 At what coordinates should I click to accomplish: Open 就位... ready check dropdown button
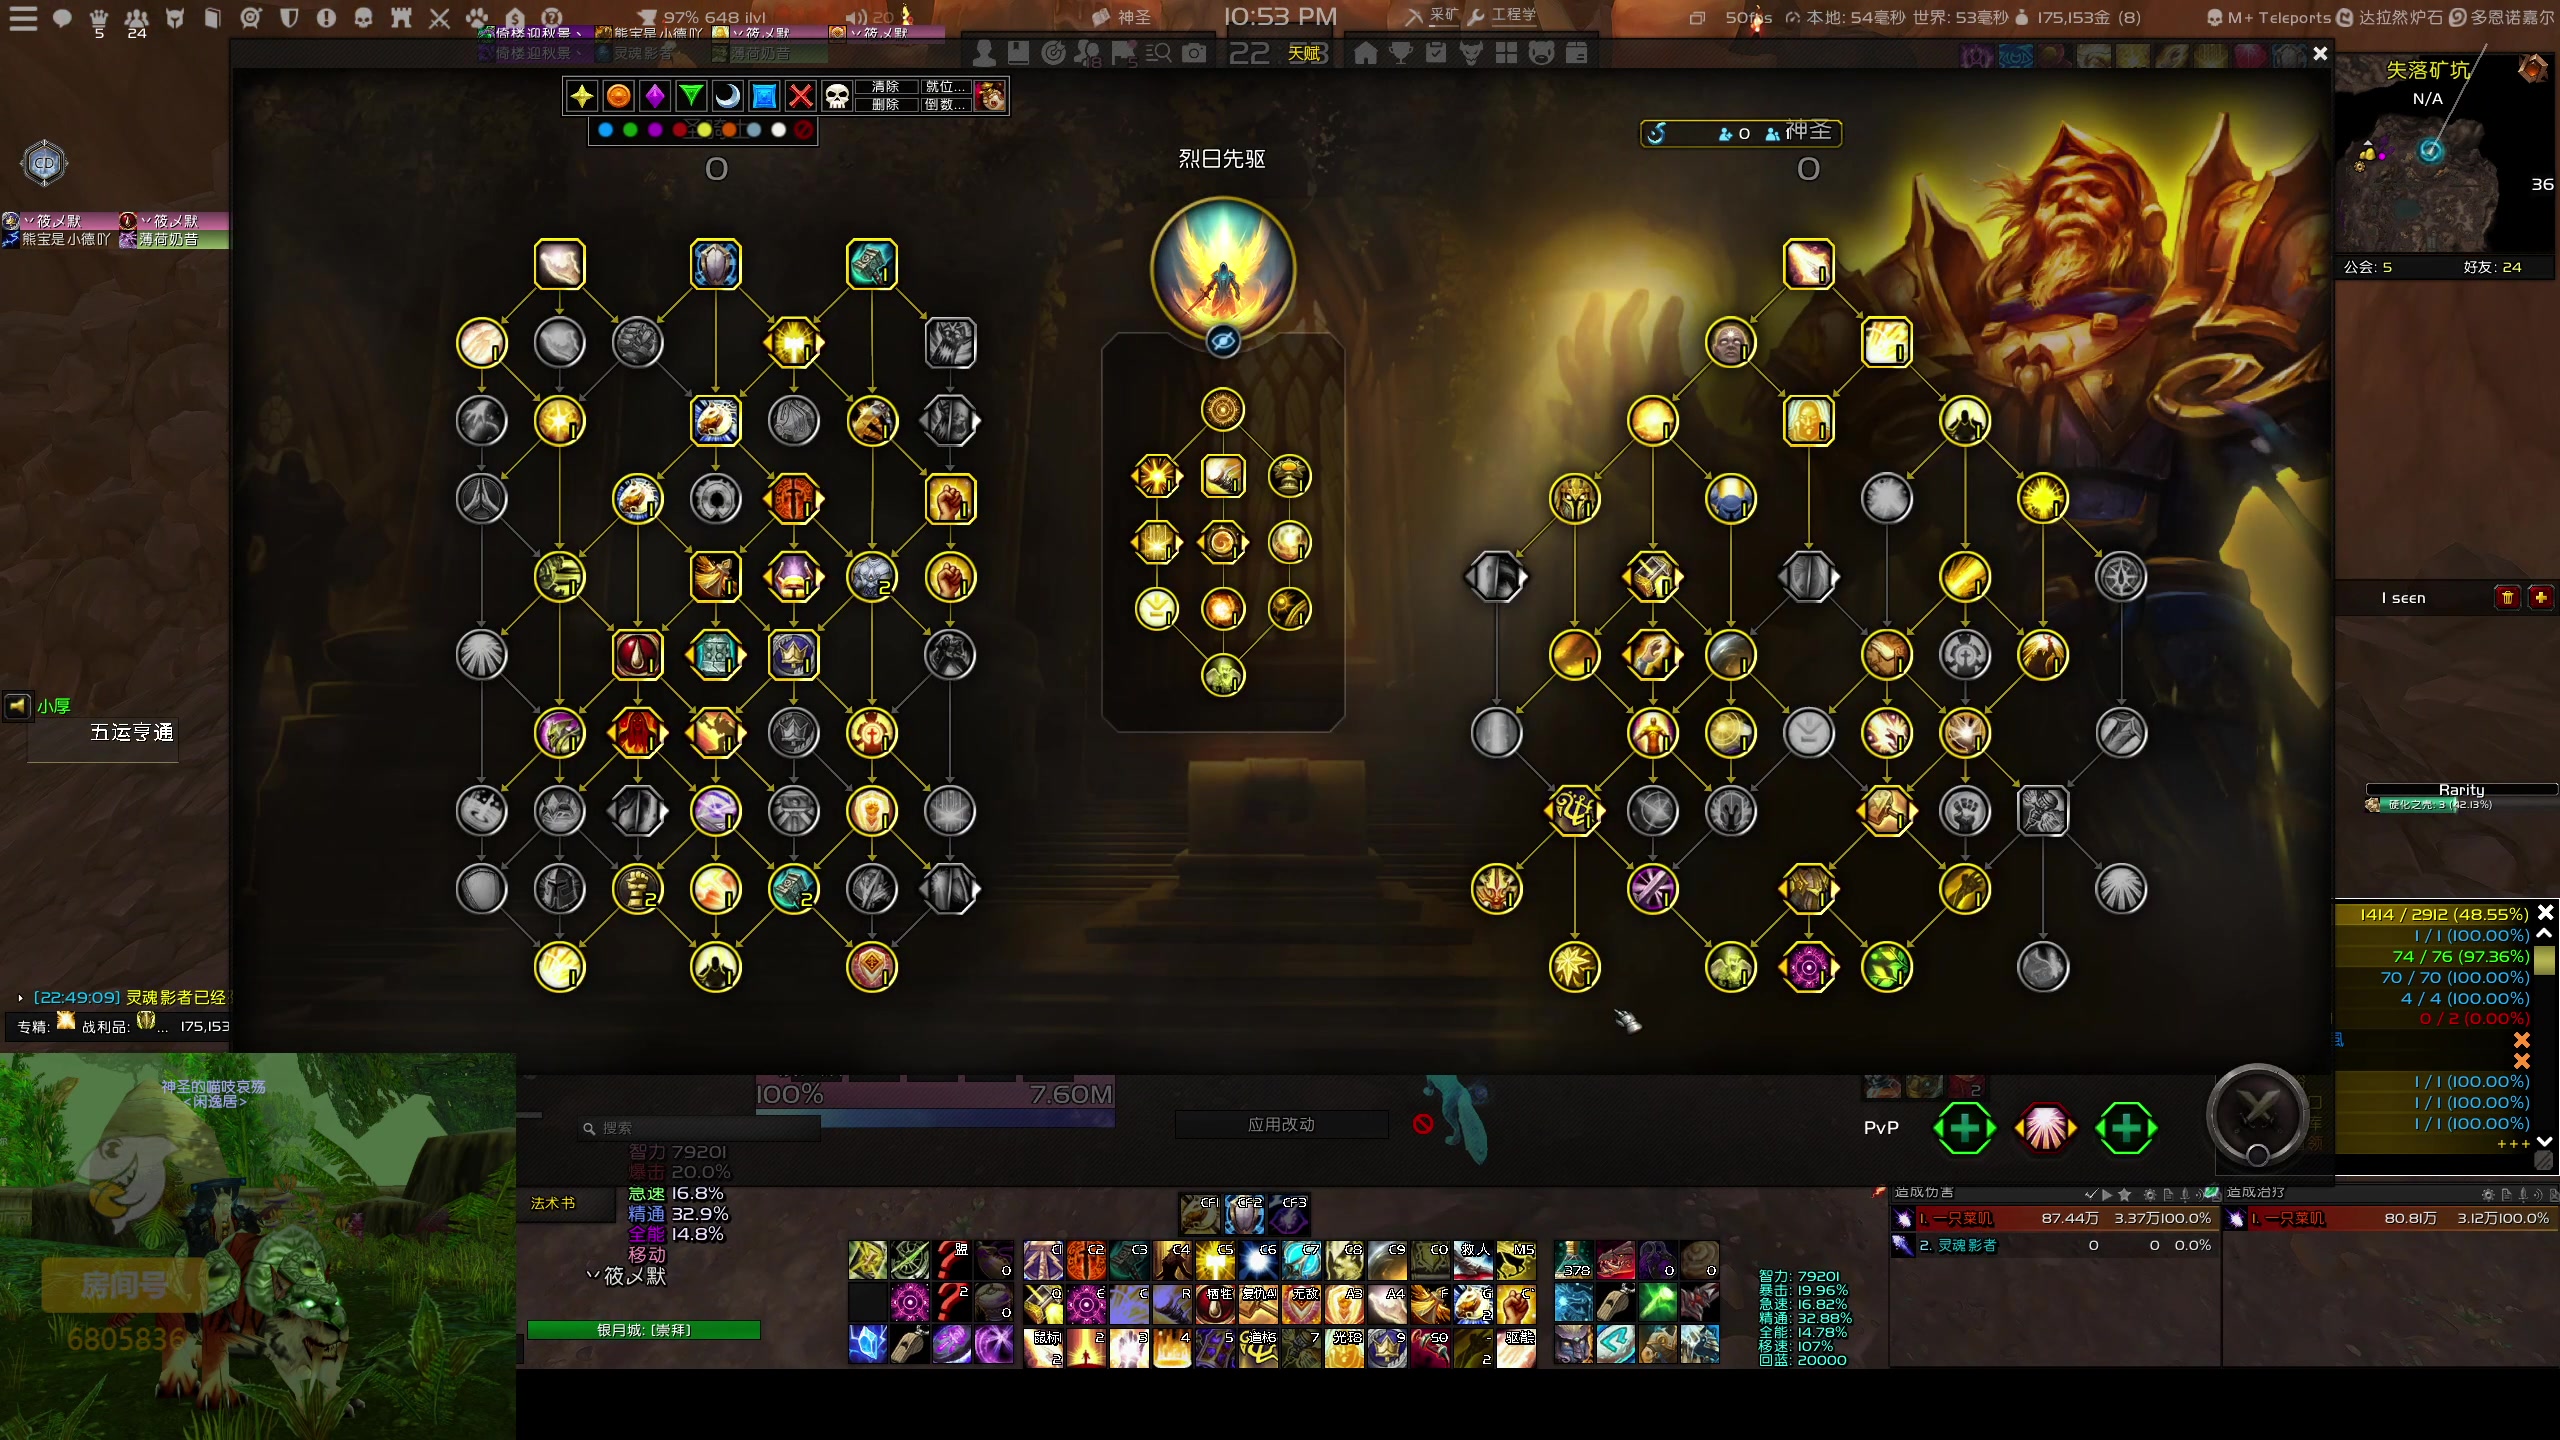(944, 87)
